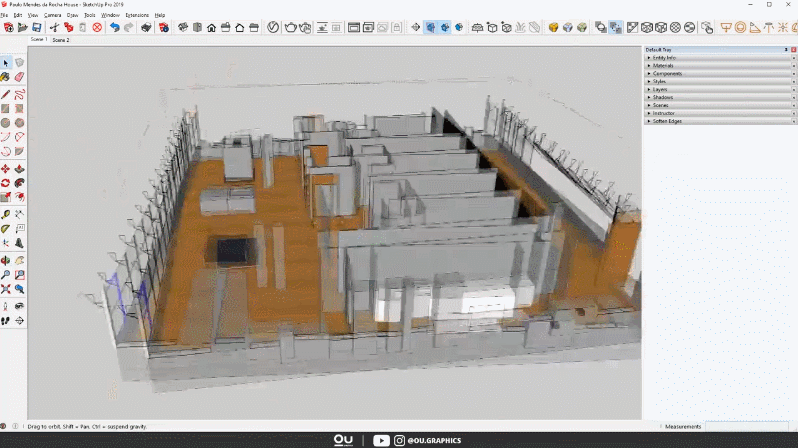Expand the Layers panel
Viewport: 798px width, 448px height.
coord(661,89)
